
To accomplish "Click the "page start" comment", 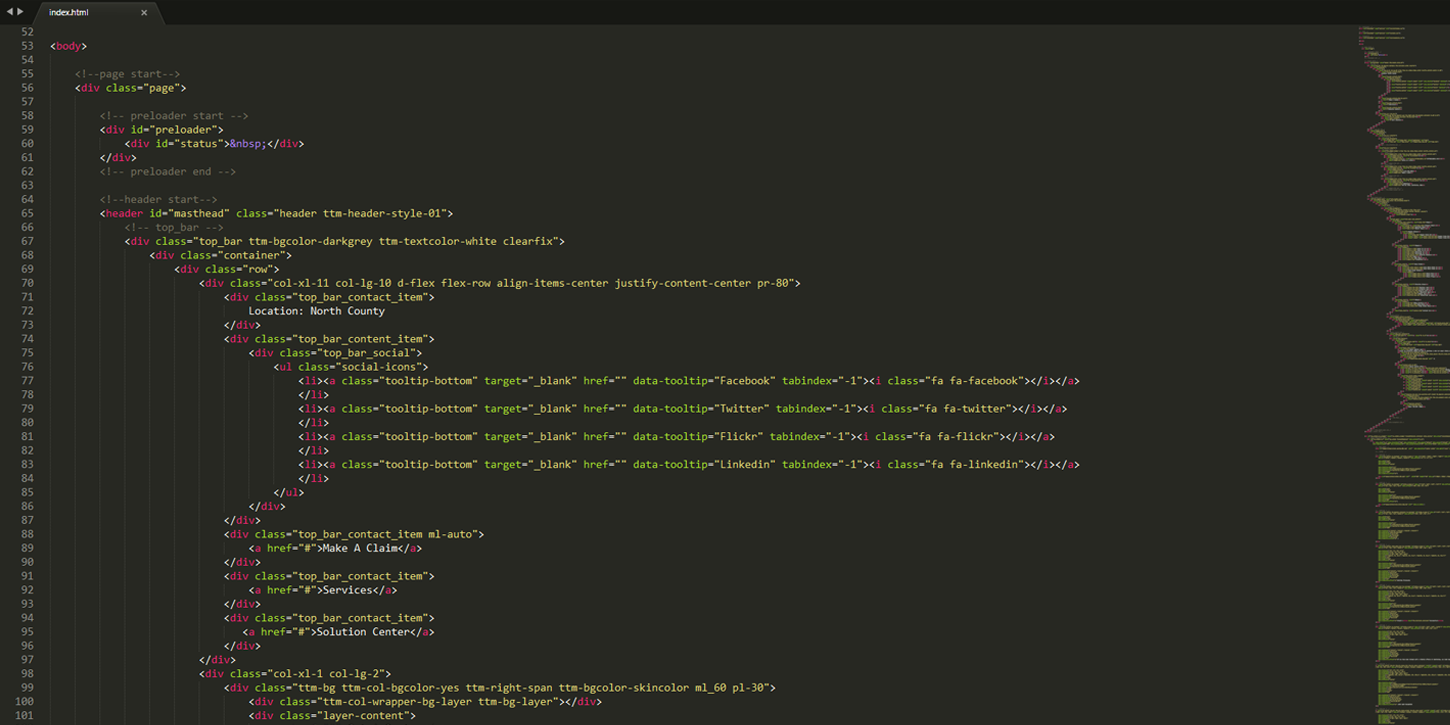I will click(127, 74).
